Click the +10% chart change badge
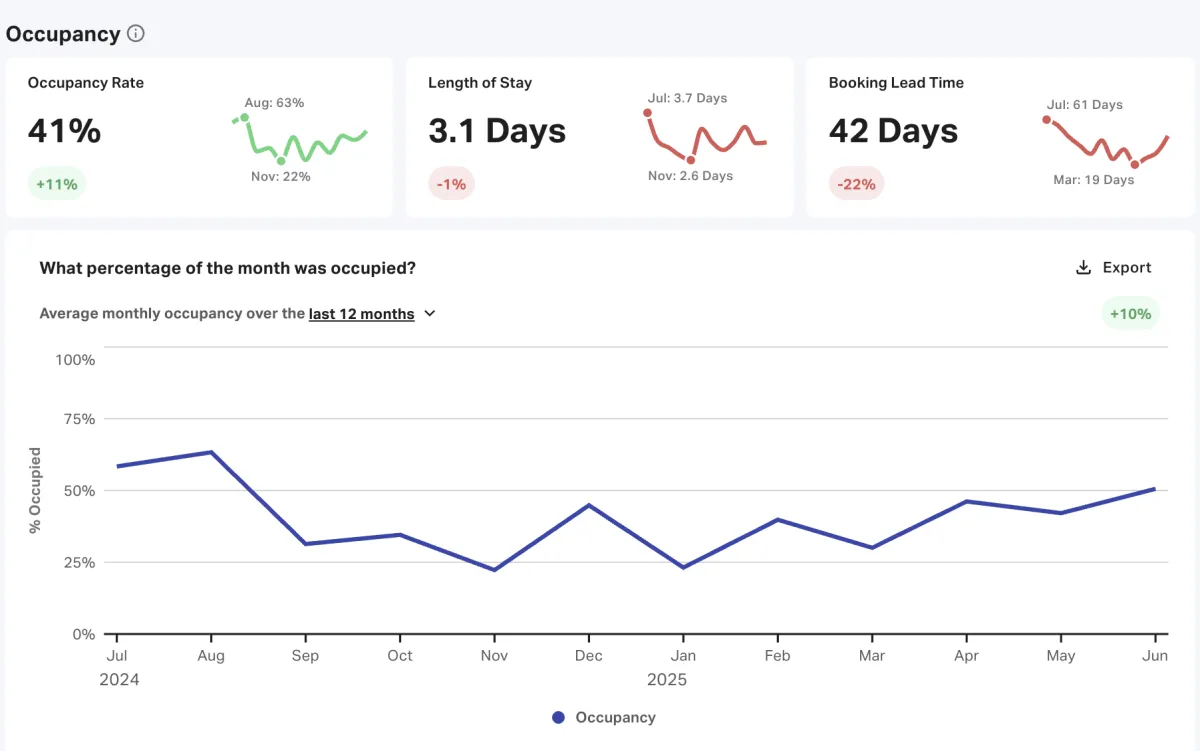1200x751 pixels. (x=1130, y=314)
